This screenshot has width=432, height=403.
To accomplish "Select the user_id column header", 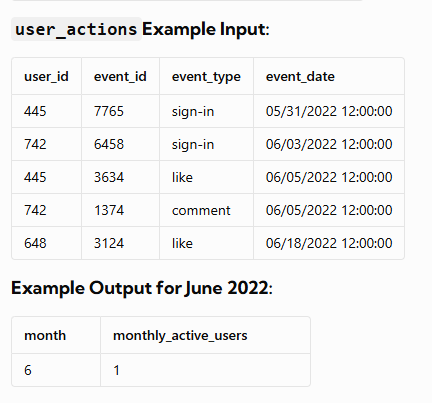I will 46,77.
